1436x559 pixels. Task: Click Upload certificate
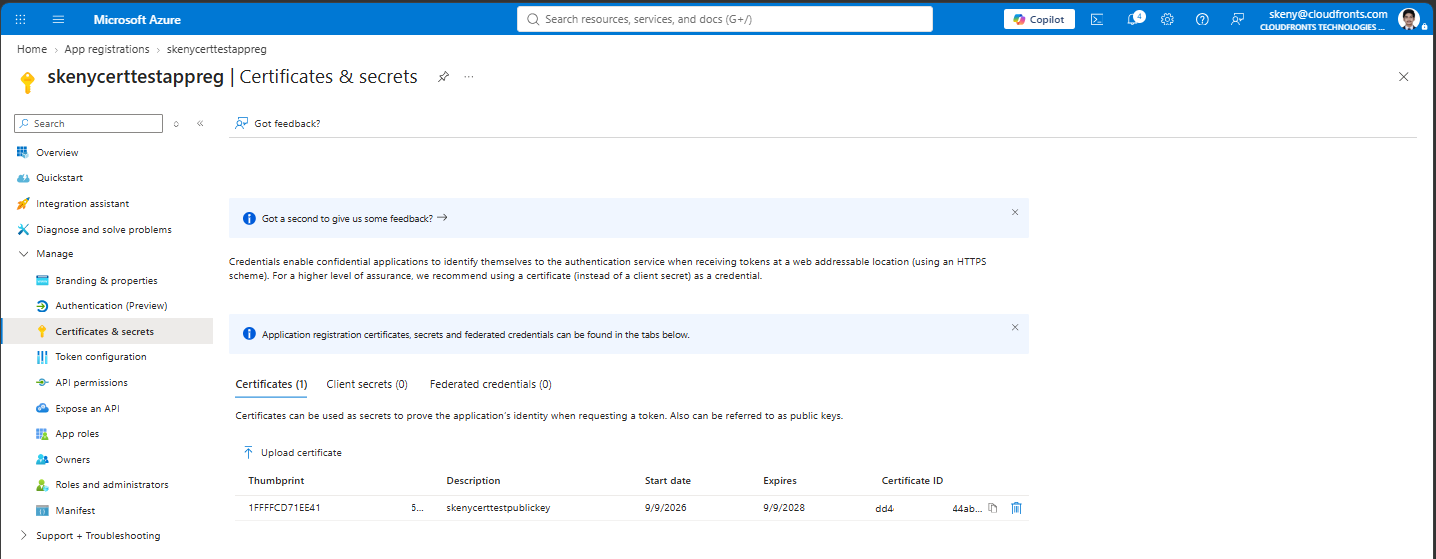tap(291, 453)
